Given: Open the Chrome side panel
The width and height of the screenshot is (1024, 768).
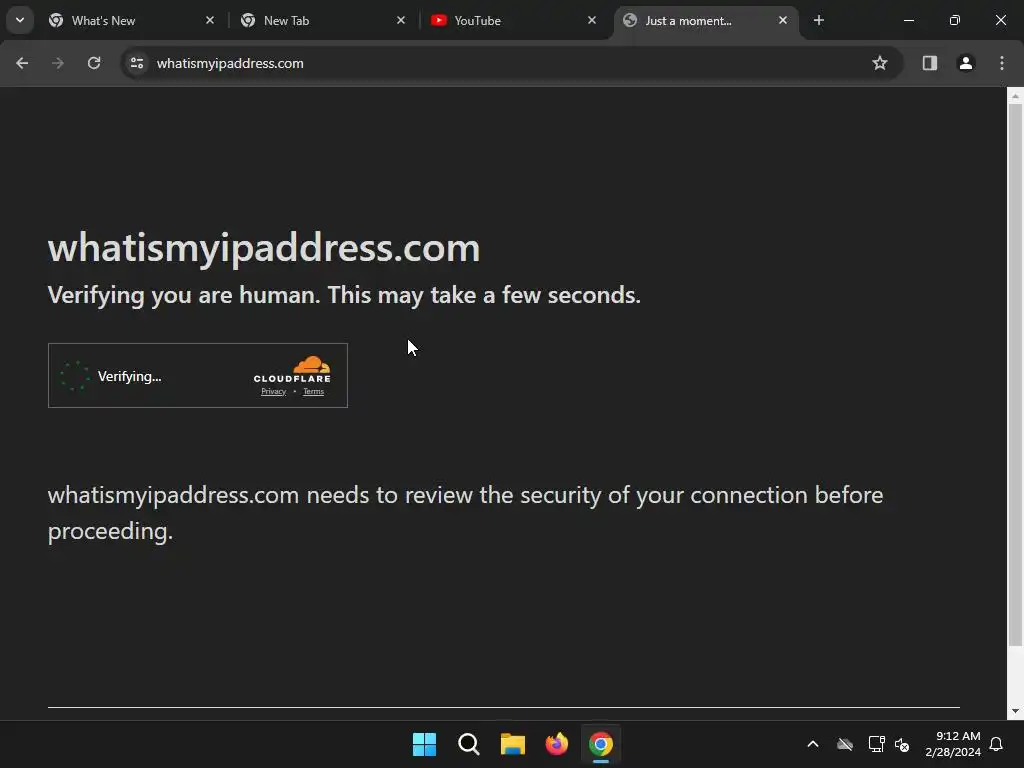Looking at the screenshot, I should tap(929, 63).
